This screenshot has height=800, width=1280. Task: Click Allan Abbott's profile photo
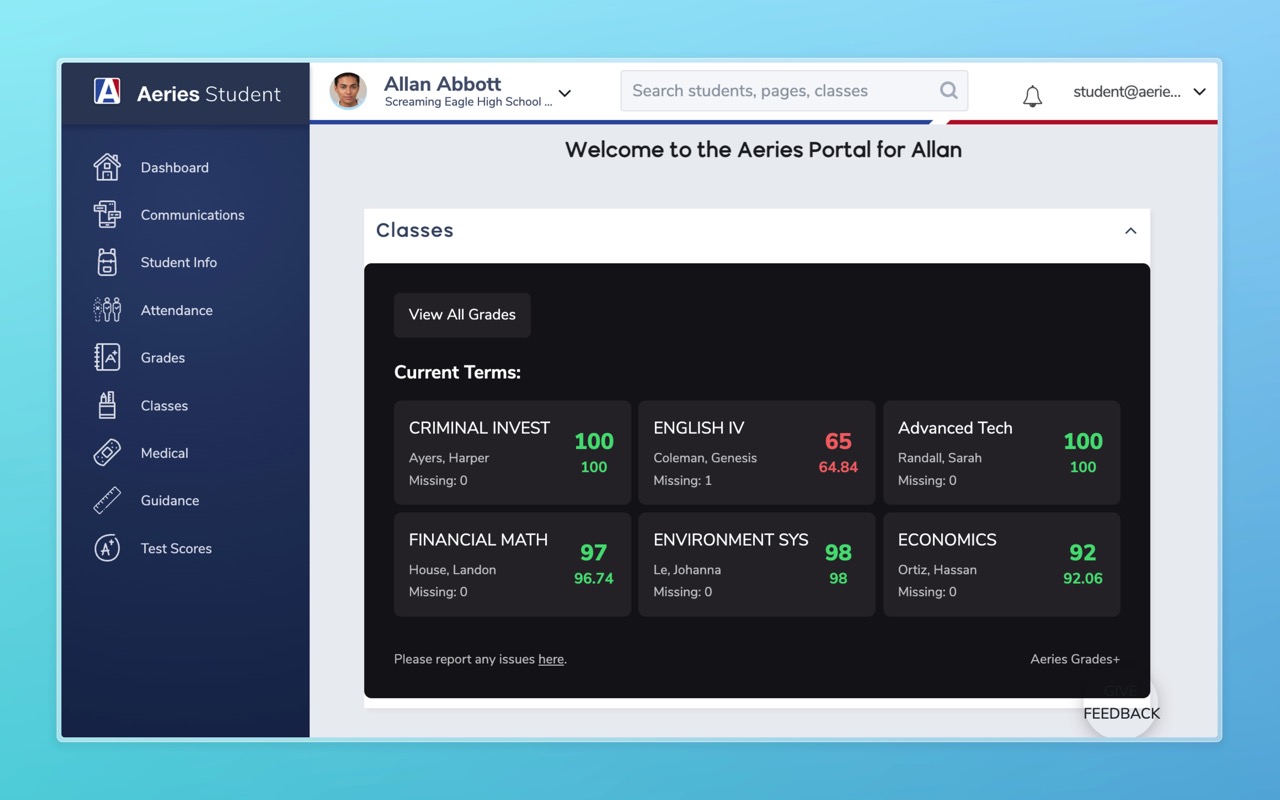click(348, 91)
